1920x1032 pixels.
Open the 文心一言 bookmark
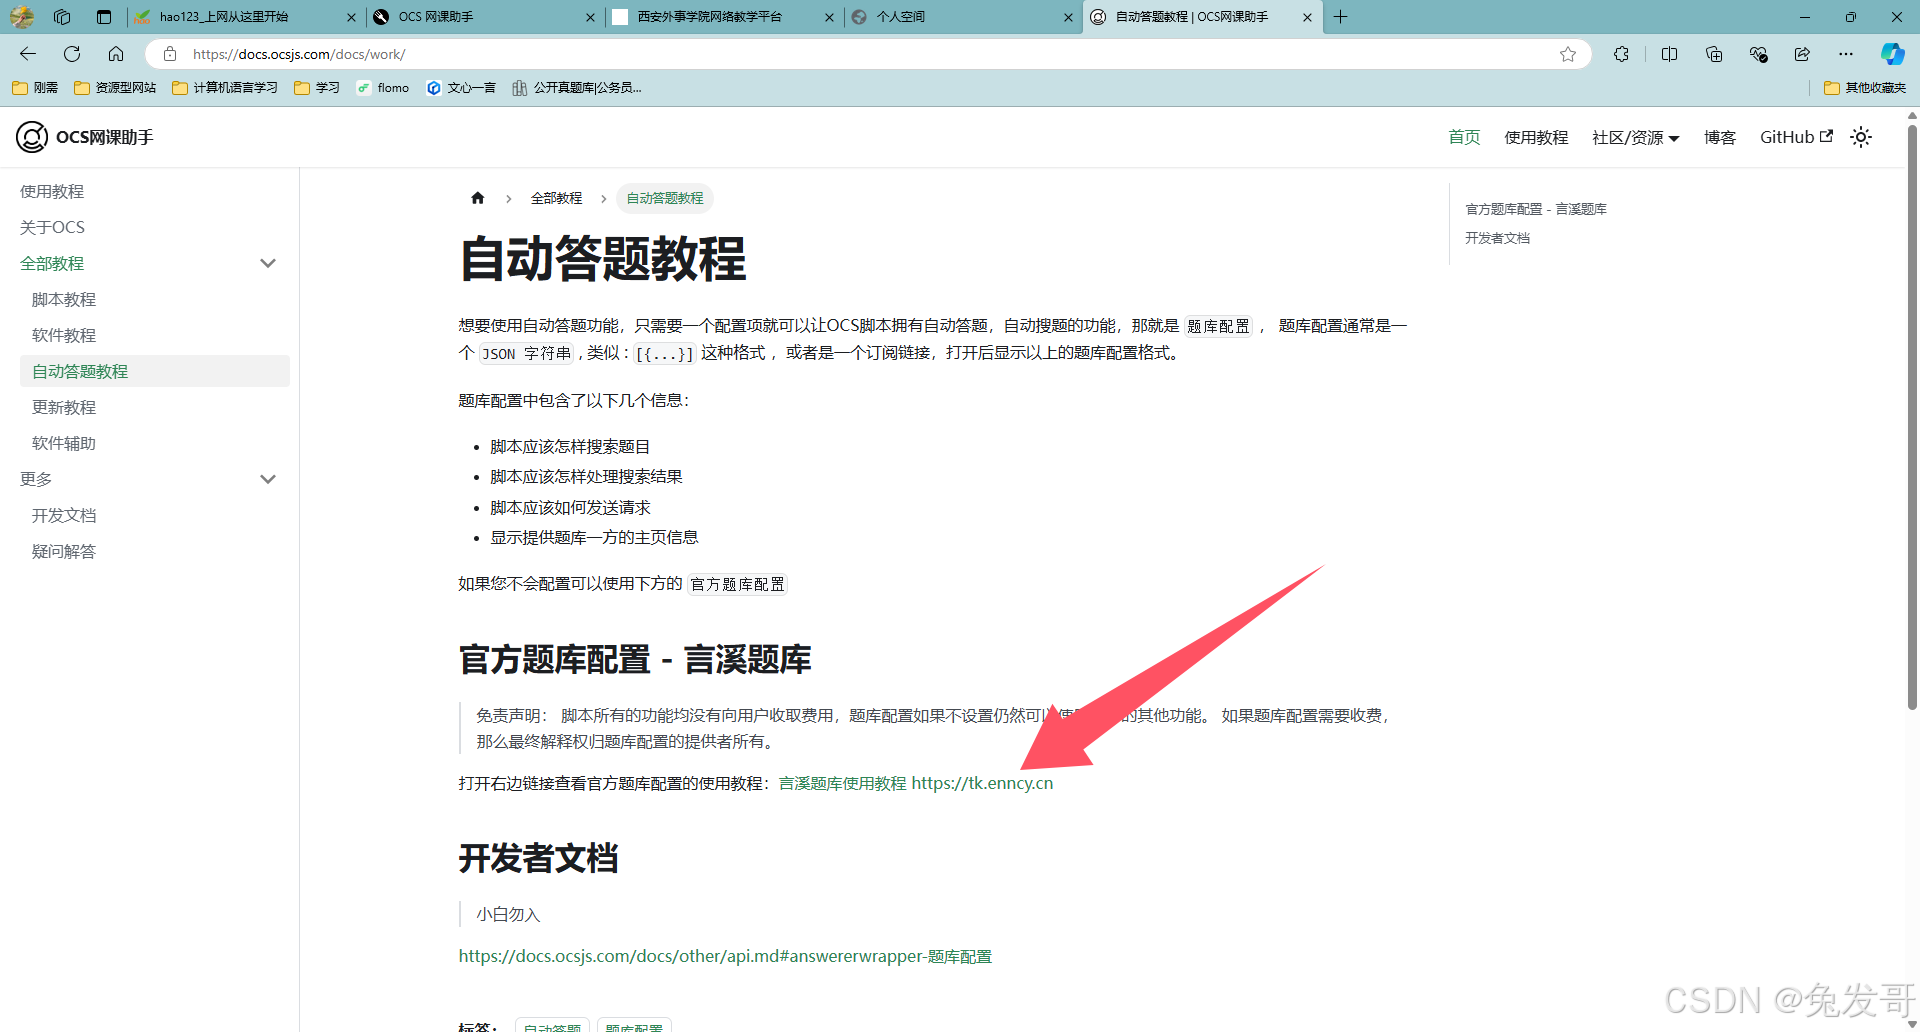click(x=461, y=88)
